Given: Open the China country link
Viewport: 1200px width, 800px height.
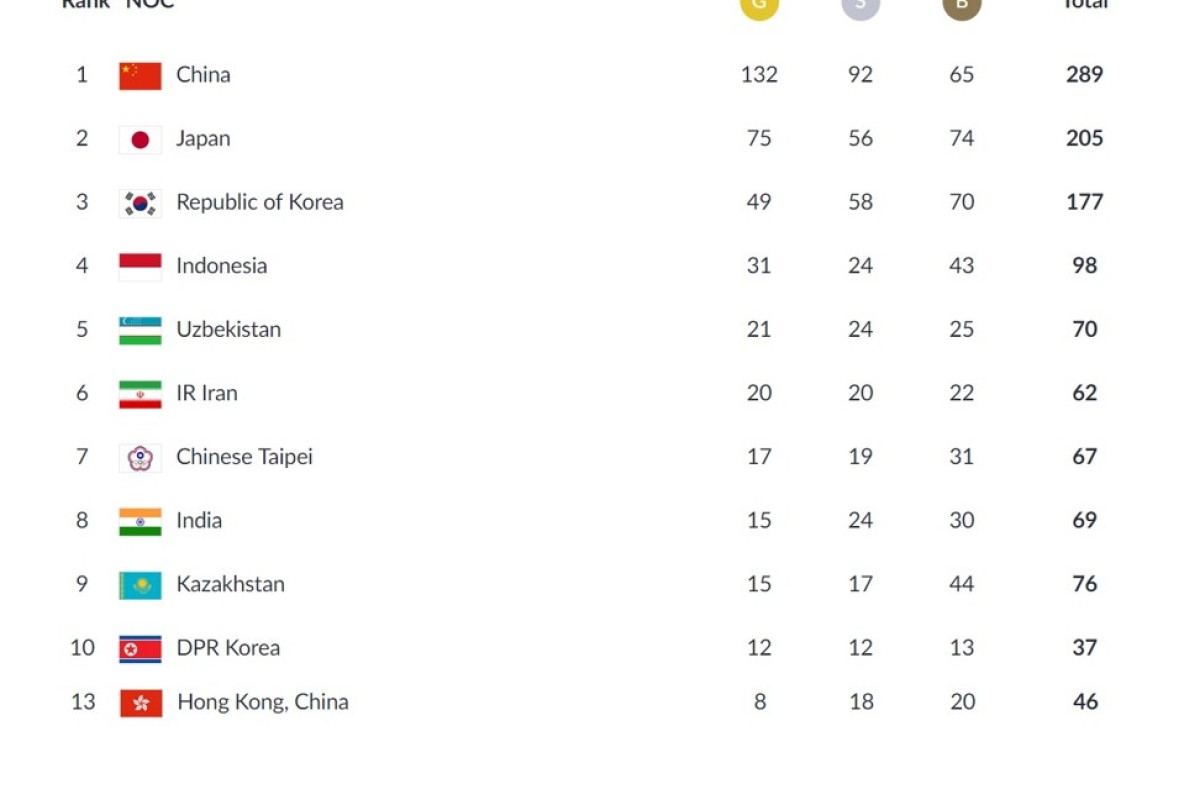Looking at the screenshot, I should 203,74.
